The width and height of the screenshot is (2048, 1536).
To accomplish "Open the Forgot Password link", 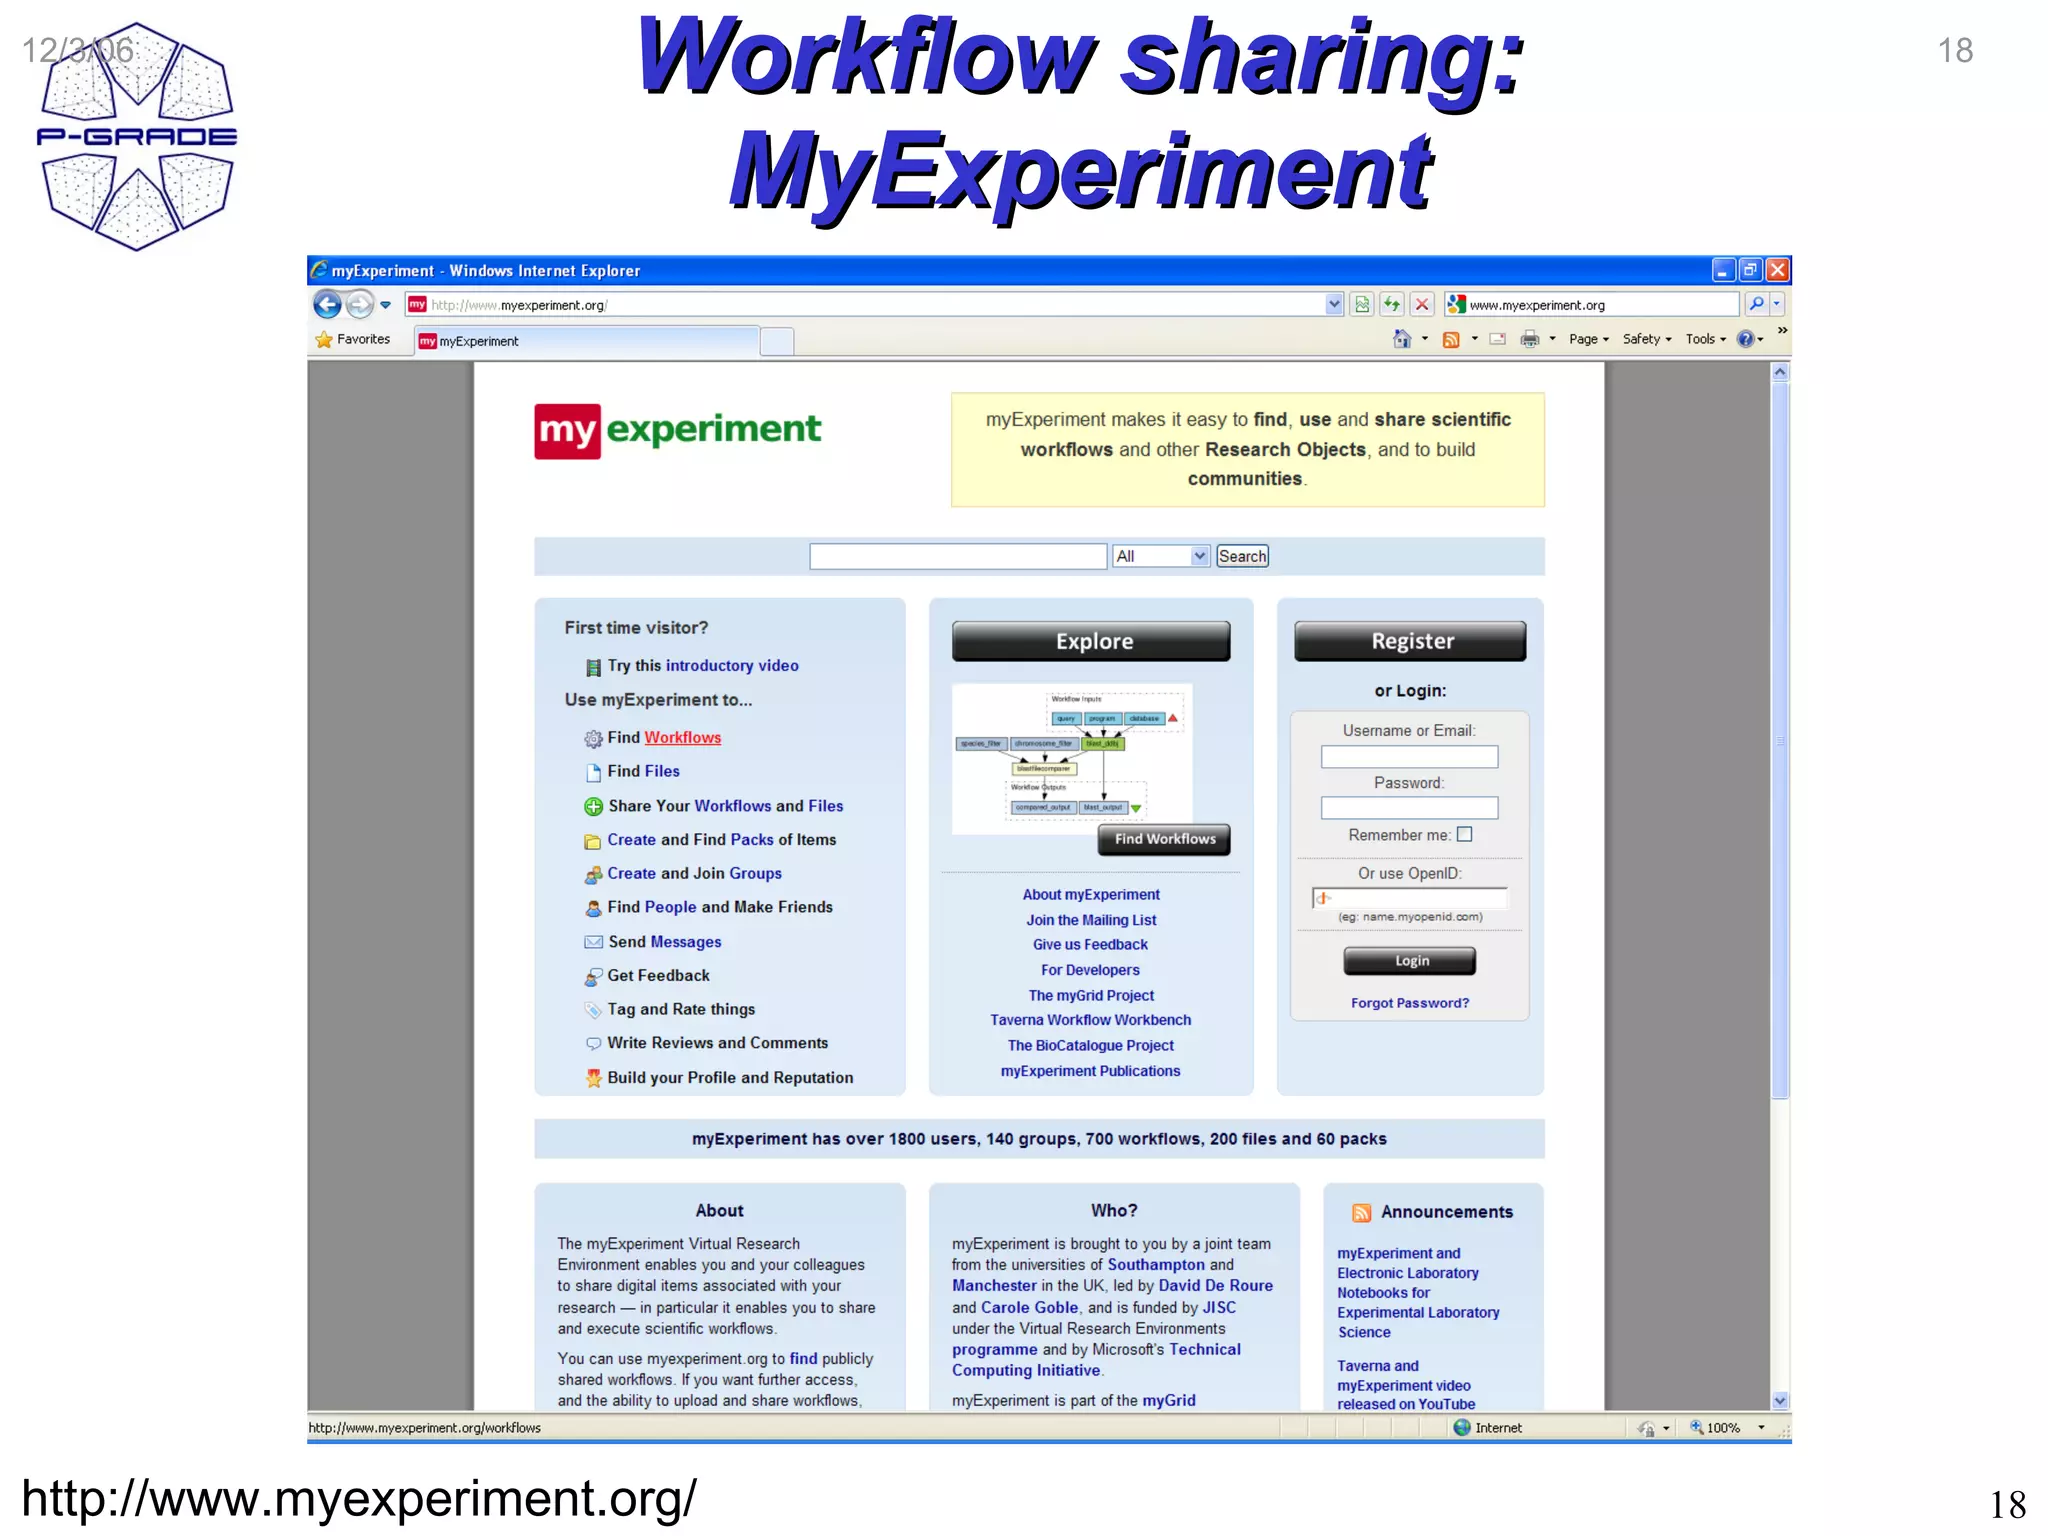I will (1410, 1003).
